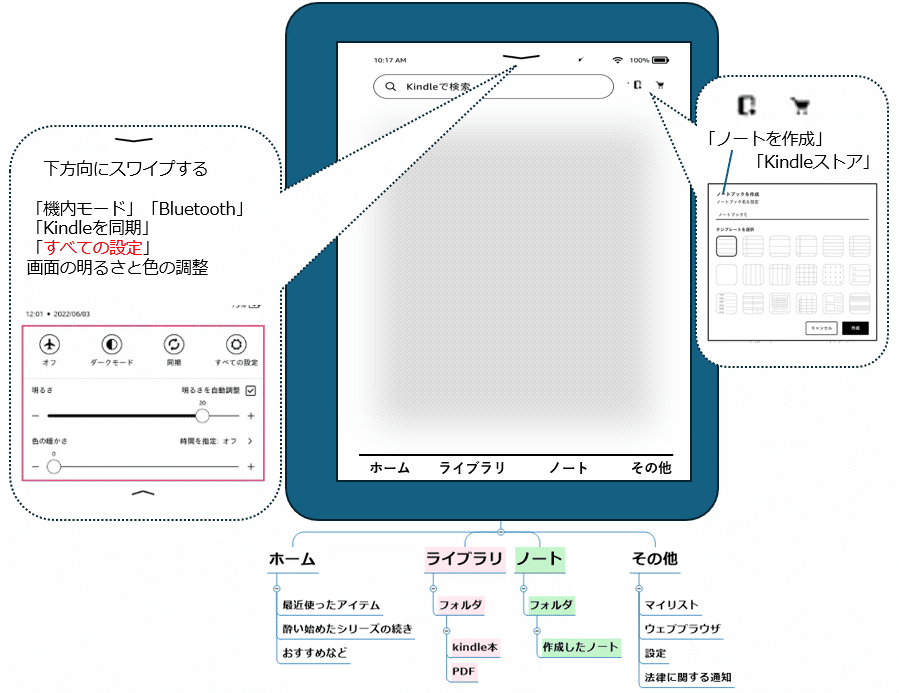Collapse the ノート branch circle in mind map

click(x=523, y=589)
